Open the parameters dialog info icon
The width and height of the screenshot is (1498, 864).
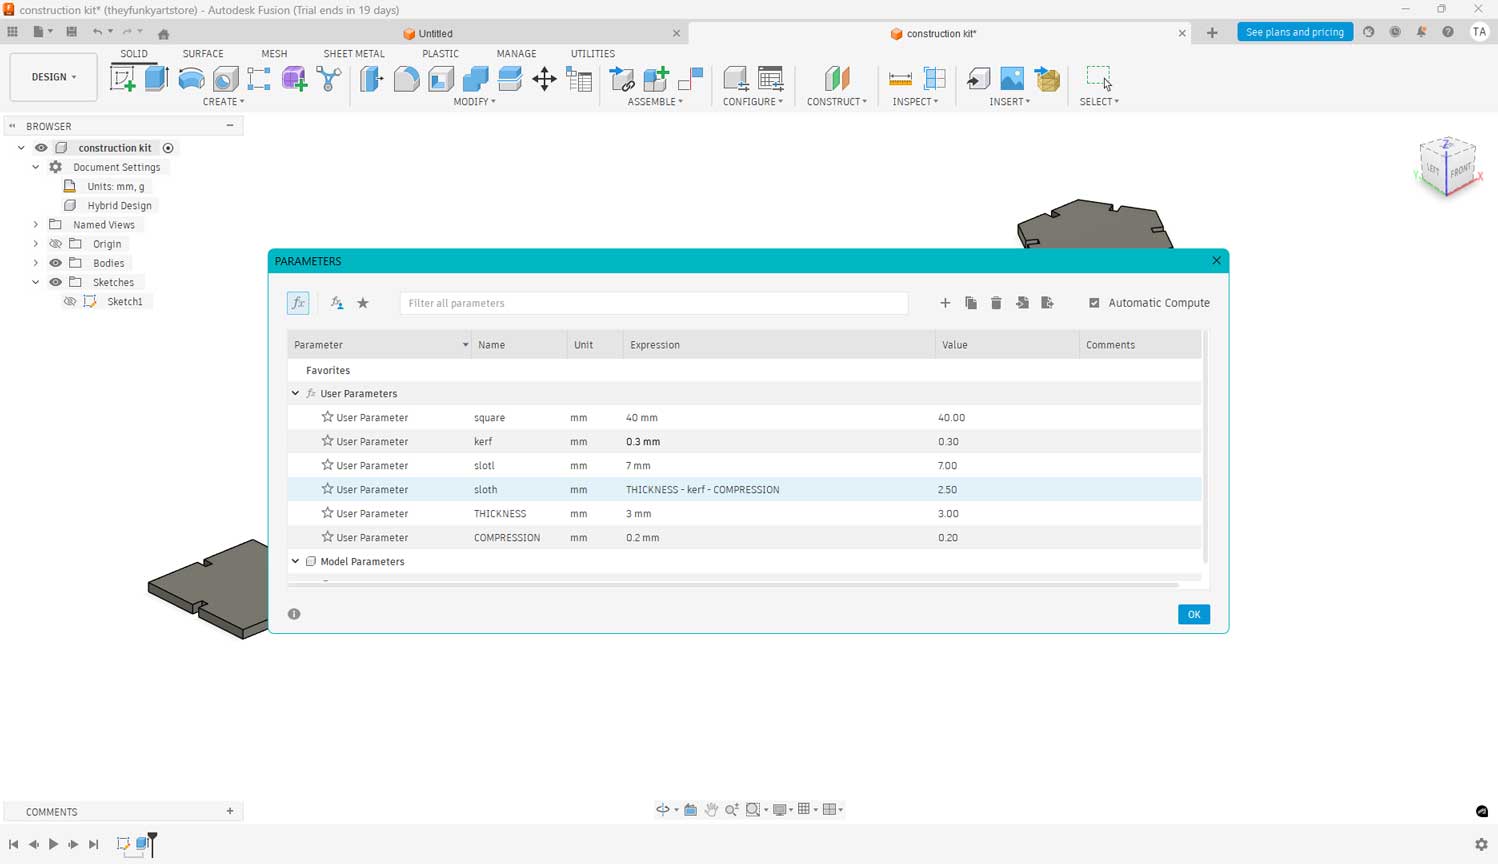tap(294, 614)
